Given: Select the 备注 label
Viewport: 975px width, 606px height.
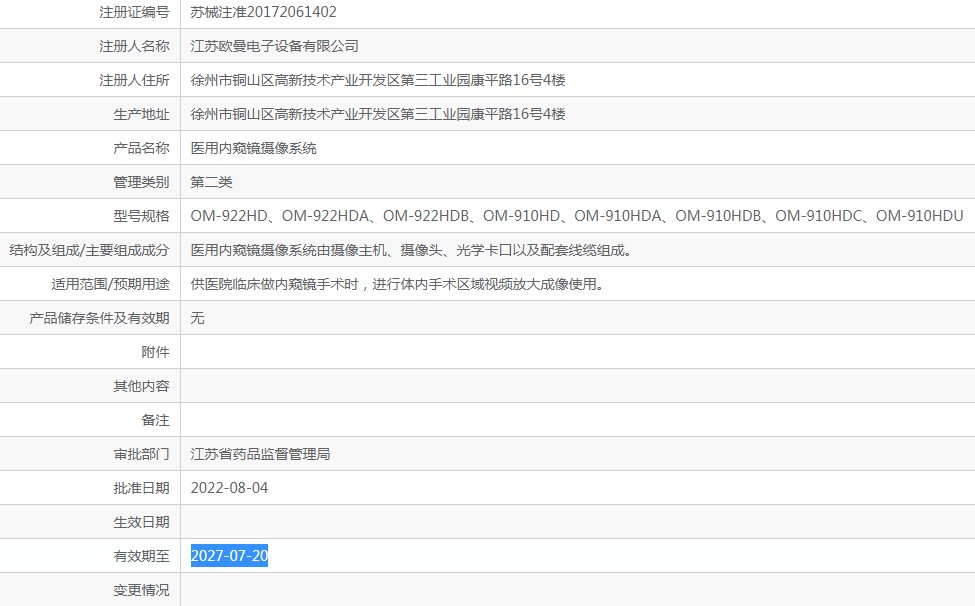Looking at the screenshot, I should 155,420.
